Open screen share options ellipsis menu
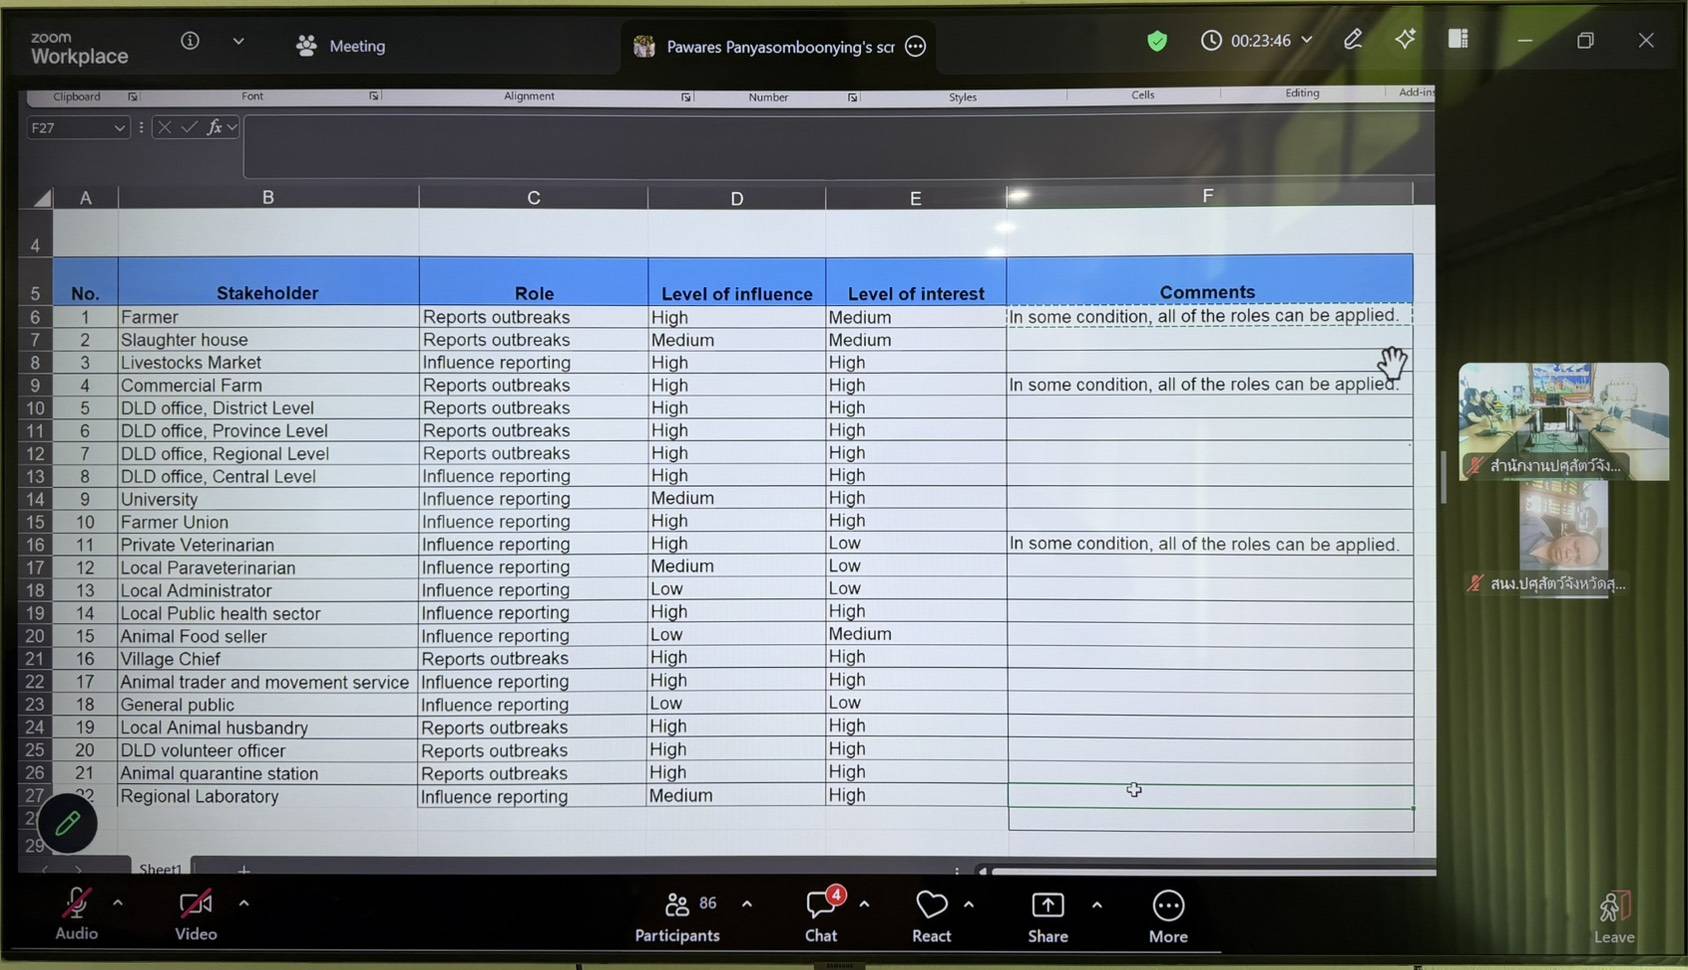This screenshot has width=1688, height=970. [x=915, y=47]
